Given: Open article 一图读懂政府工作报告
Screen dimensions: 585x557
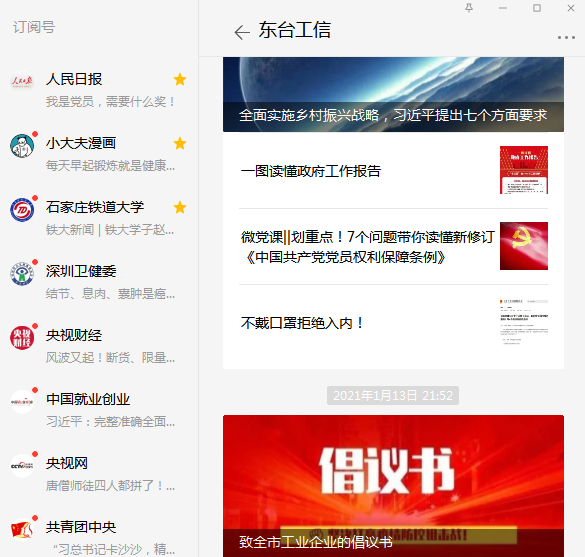Looking at the screenshot, I should (393, 170).
